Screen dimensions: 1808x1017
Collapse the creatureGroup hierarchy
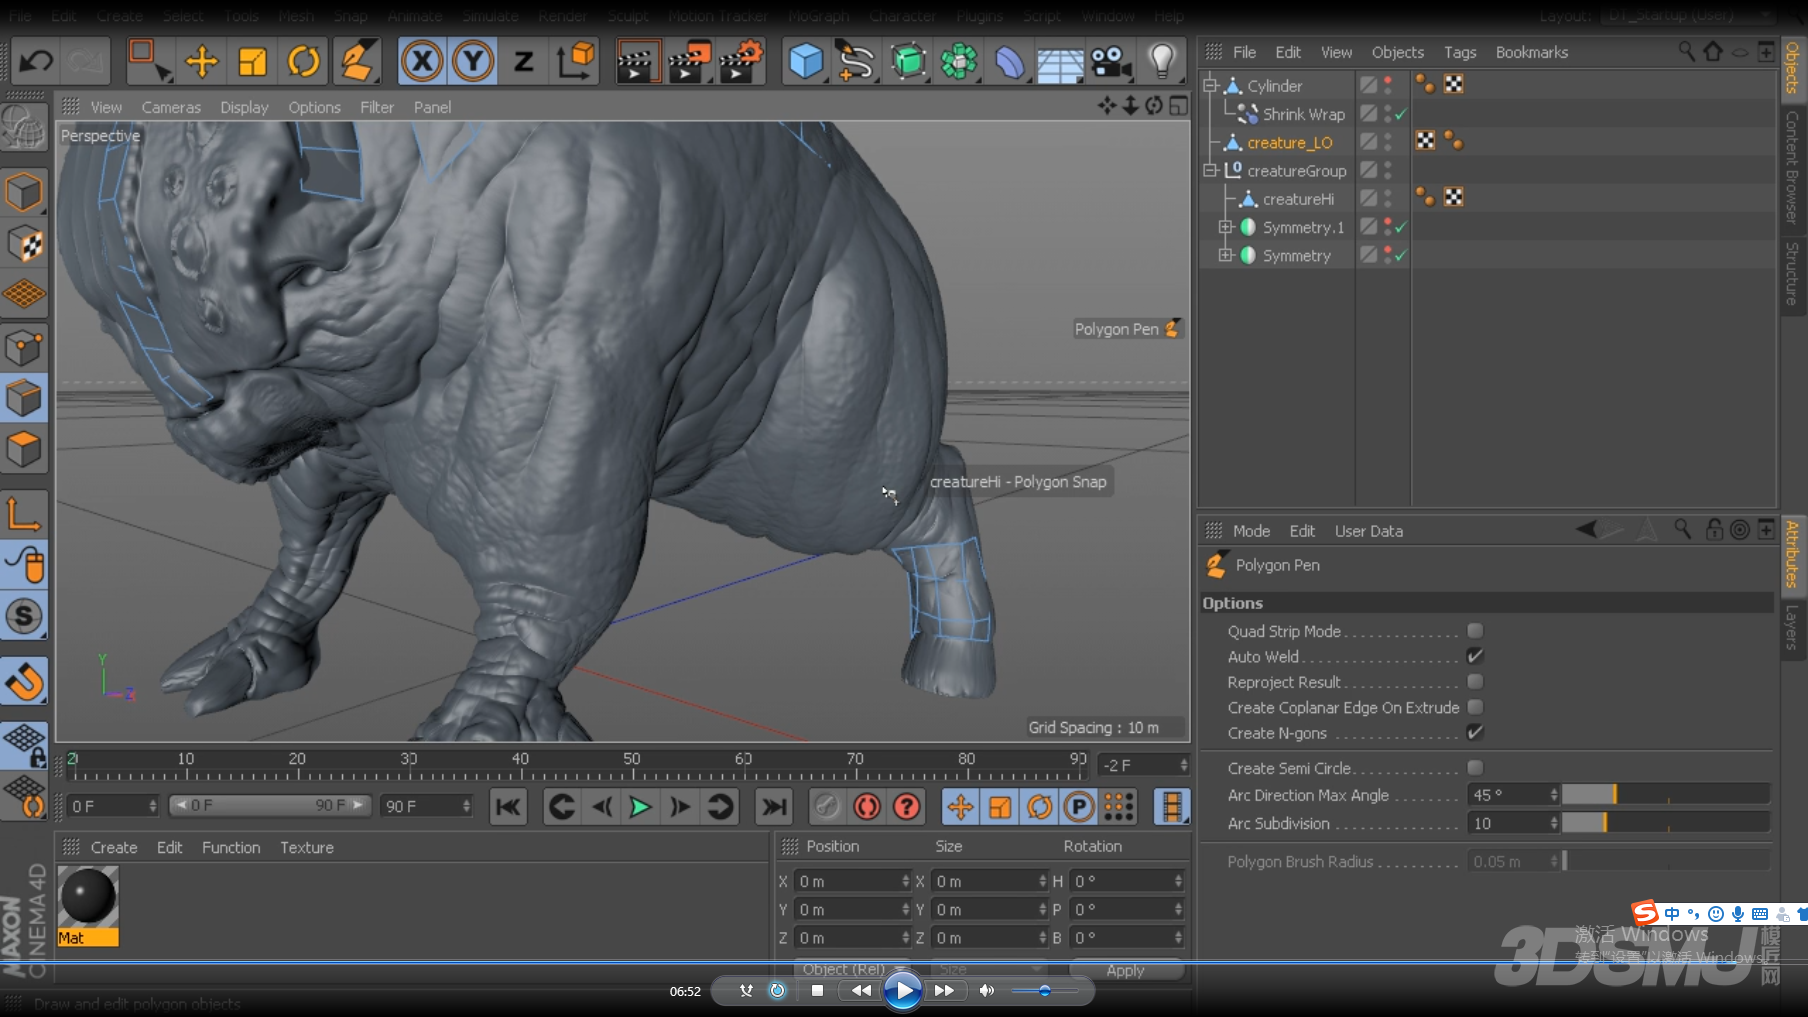tap(1210, 171)
